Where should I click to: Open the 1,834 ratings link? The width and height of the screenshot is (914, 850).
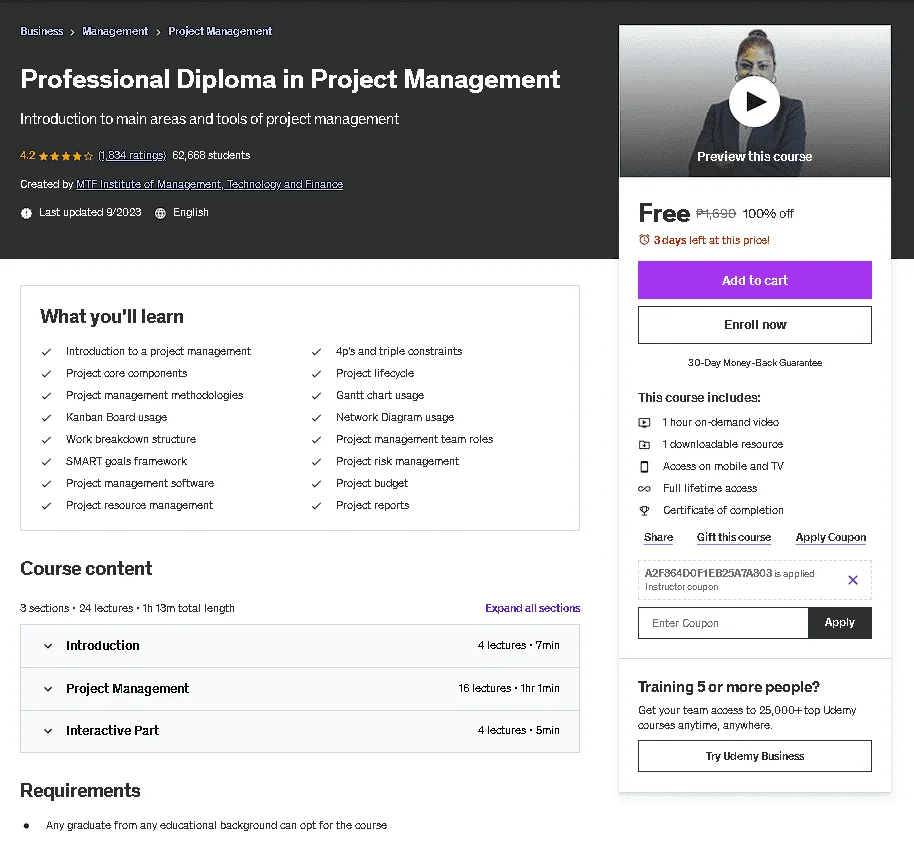pyautogui.click(x=132, y=156)
